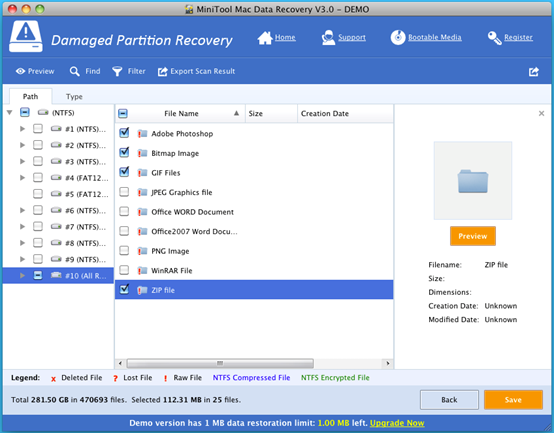
Task: Check the Office WORD Document checkbox
Action: [x=124, y=211]
